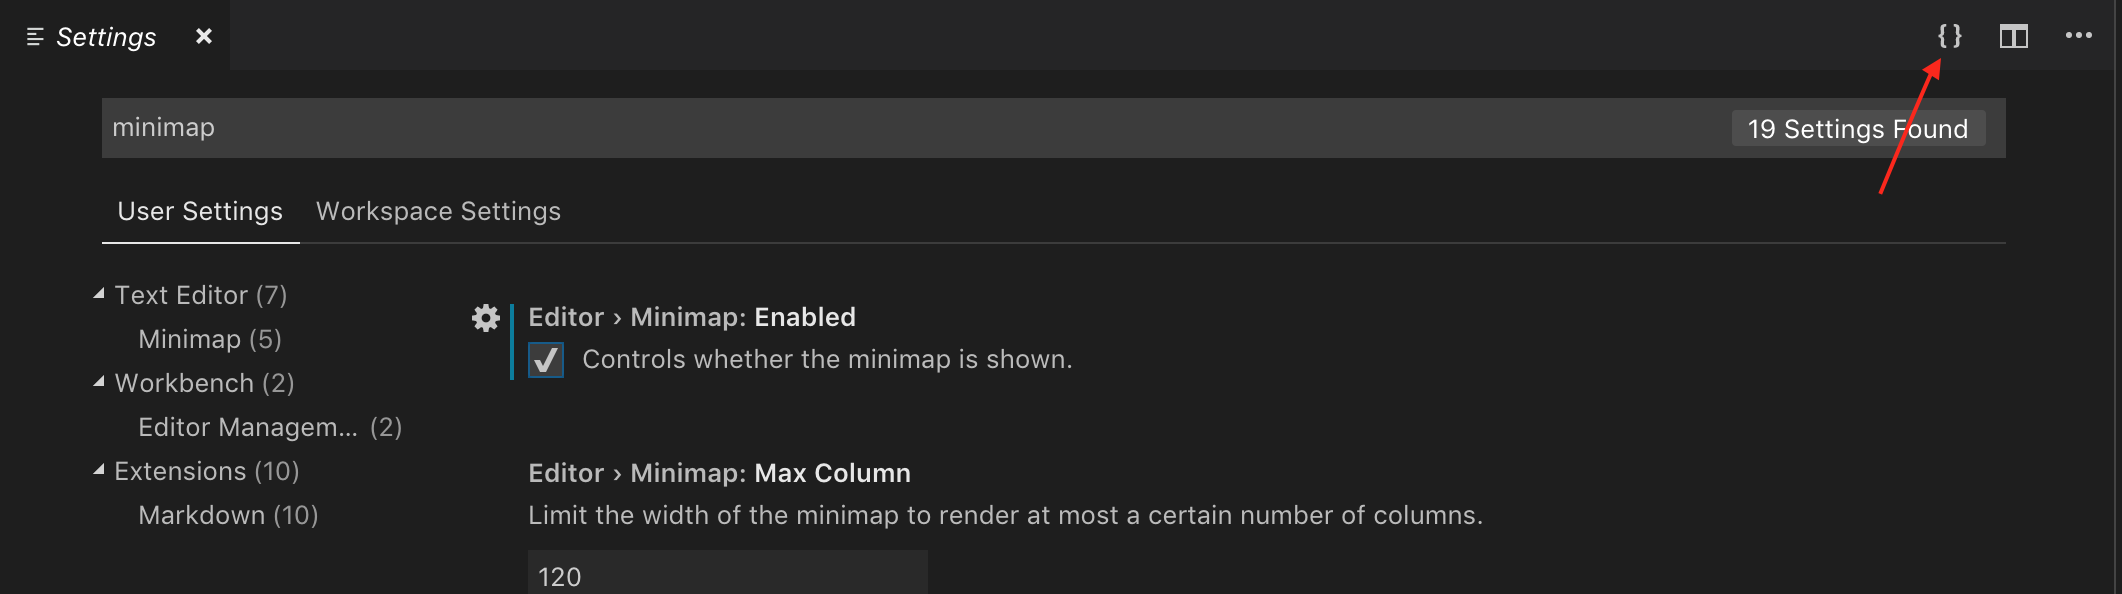The image size is (2122, 594).
Task: Open the more actions ellipsis menu
Action: pos(2079,35)
